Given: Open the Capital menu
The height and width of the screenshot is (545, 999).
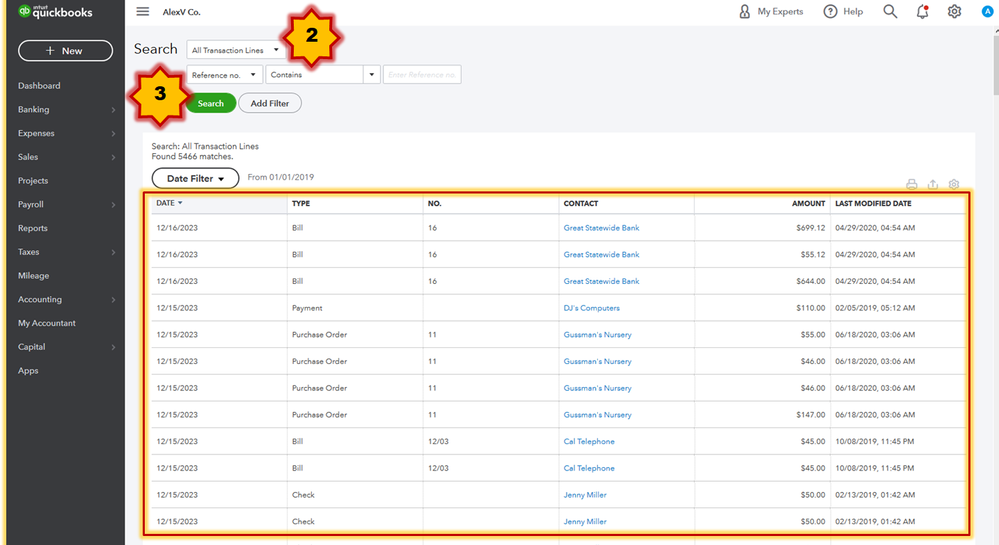Looking at the screenshot, I should (32, 347).
